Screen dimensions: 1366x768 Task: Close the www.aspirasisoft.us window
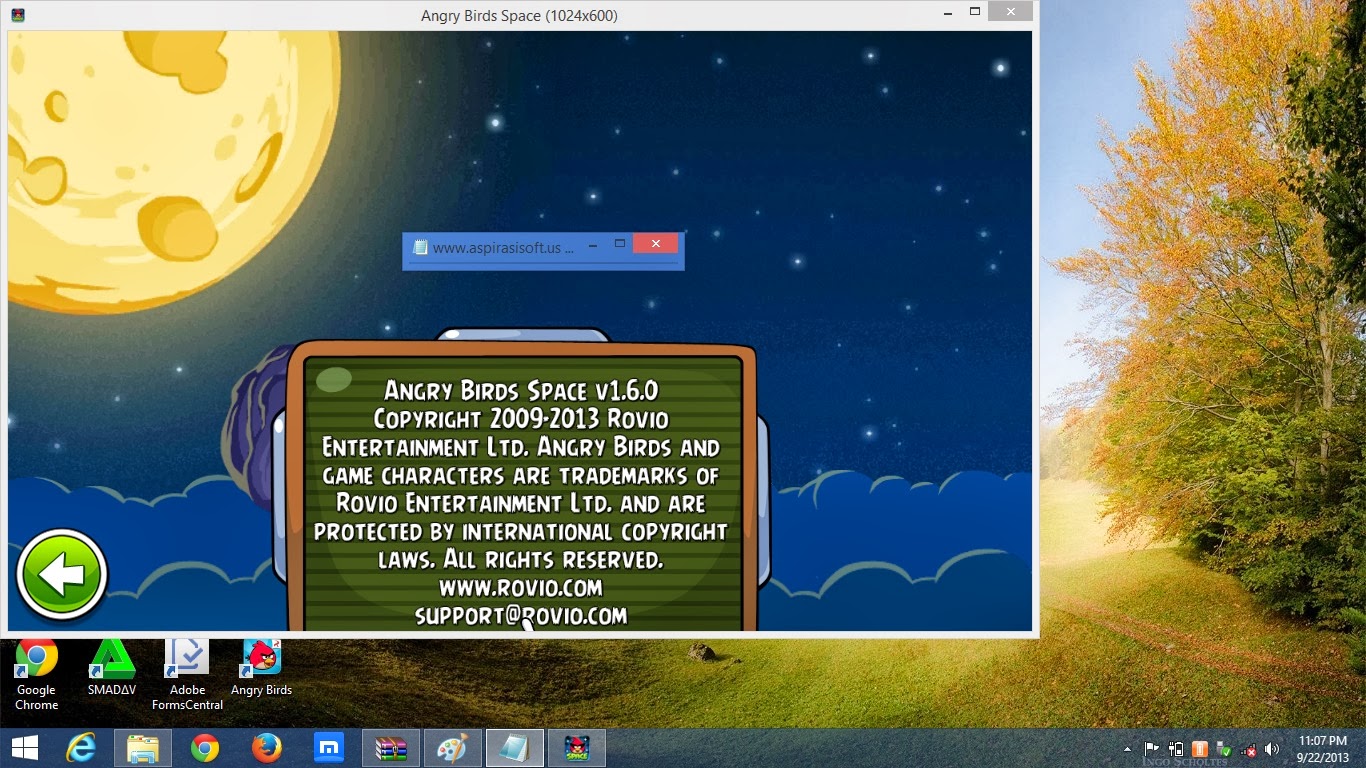point(655,243)
